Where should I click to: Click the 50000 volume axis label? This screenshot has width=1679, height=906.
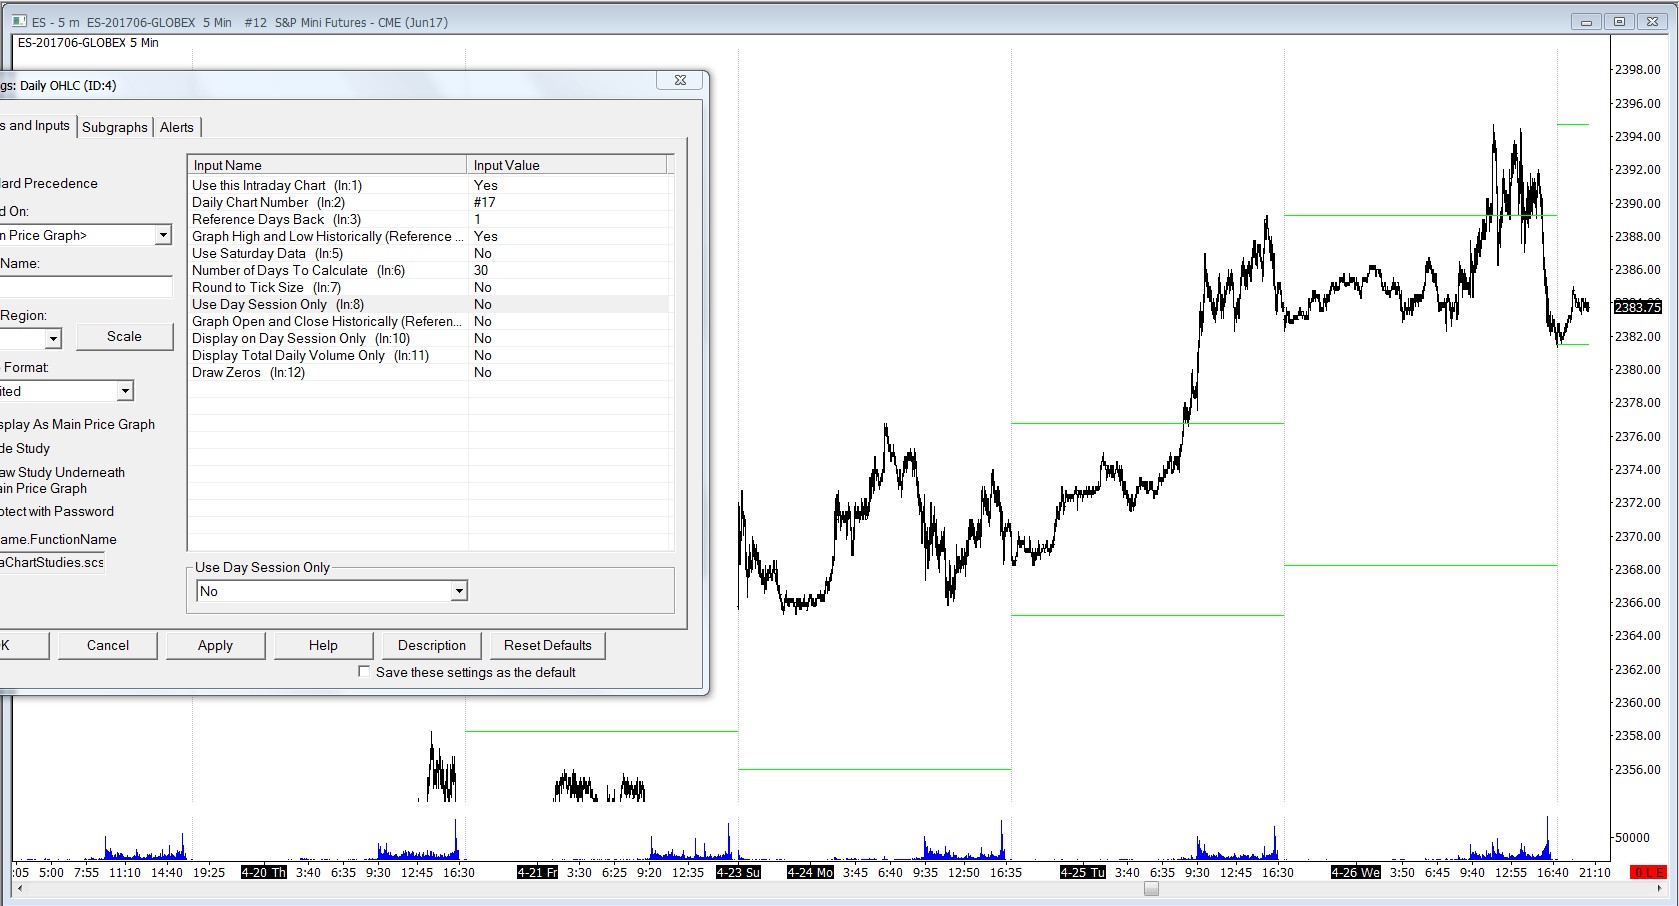(1632, 837)
